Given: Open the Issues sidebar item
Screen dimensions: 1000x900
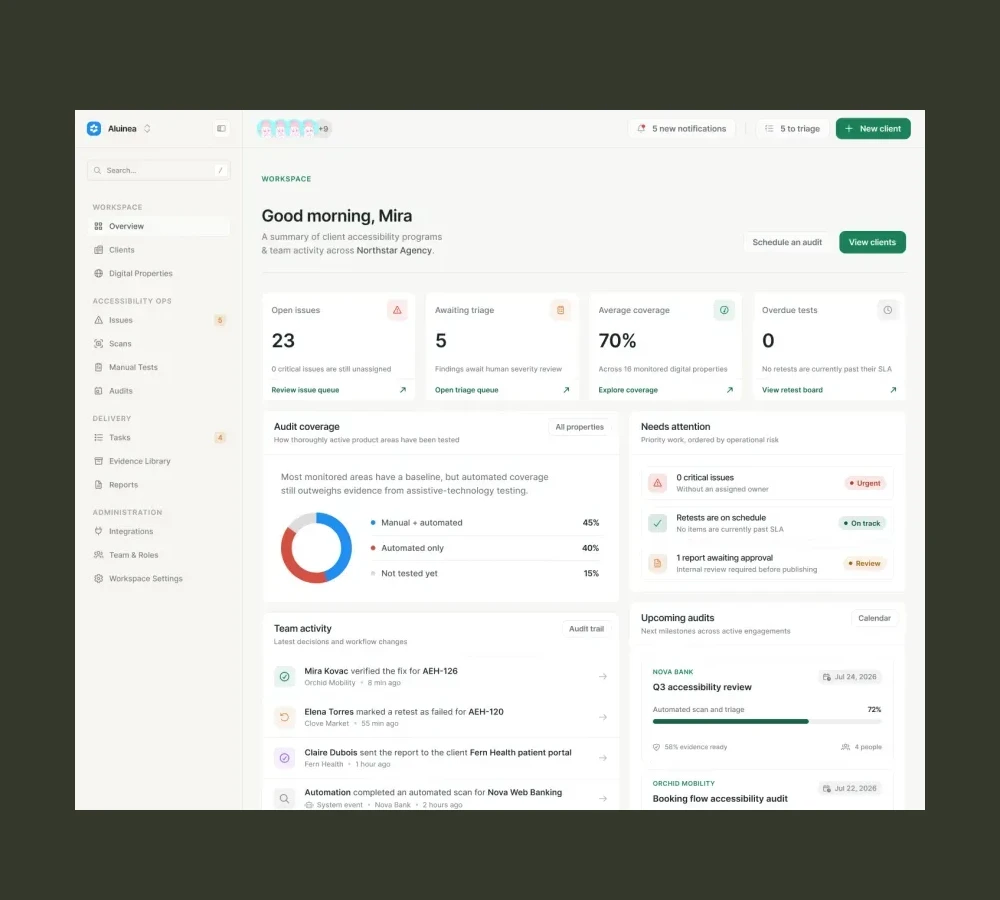Looking at the screenshot, I should pos(159,320).
